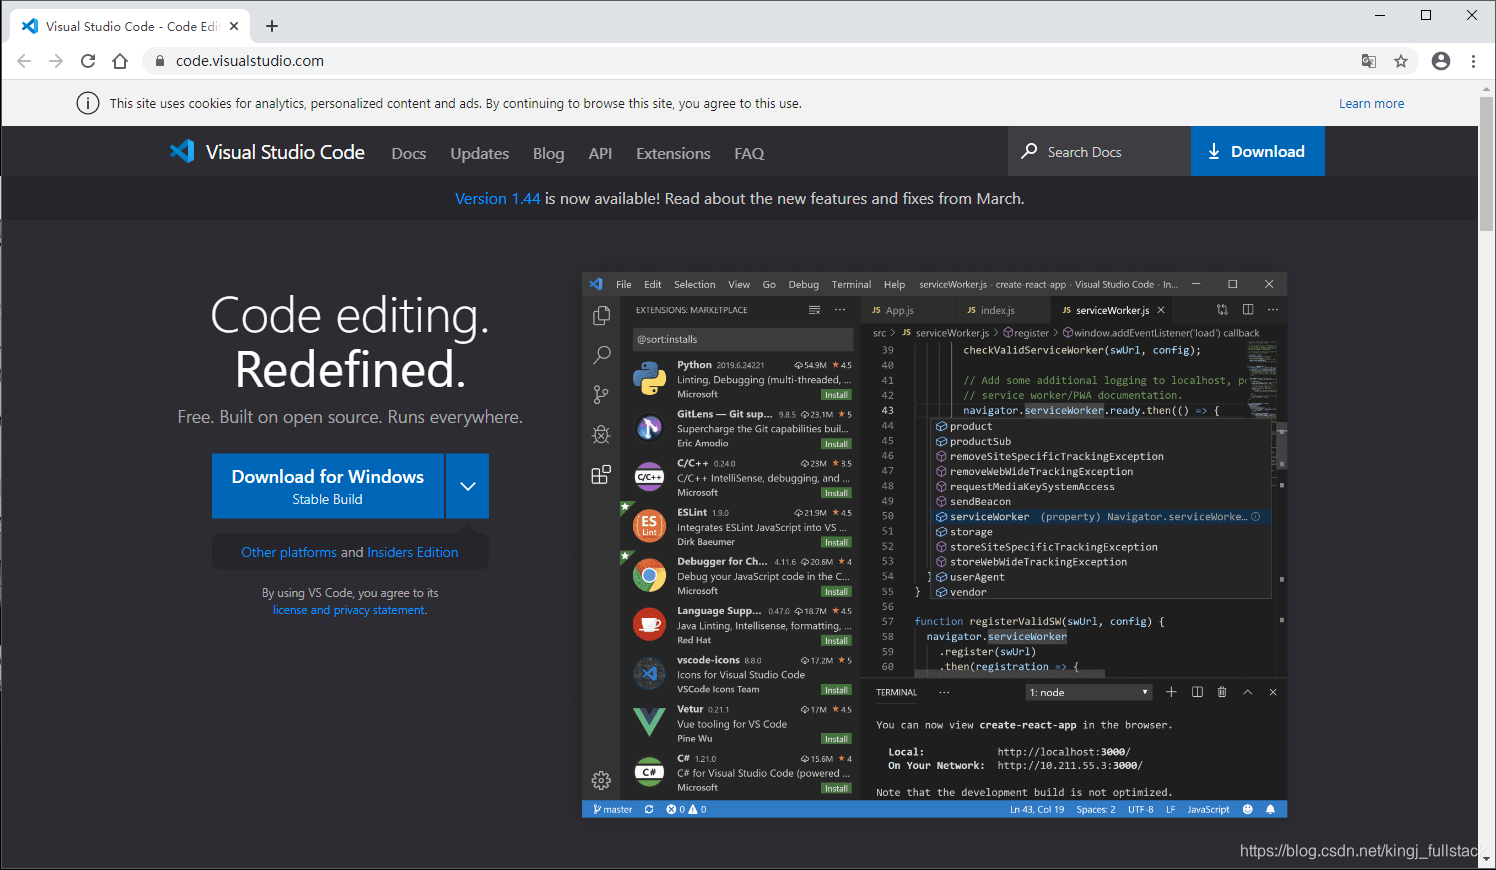Click the new terminal plus icon
Screen dimensions: 1496x870
tap(1171, 692)
